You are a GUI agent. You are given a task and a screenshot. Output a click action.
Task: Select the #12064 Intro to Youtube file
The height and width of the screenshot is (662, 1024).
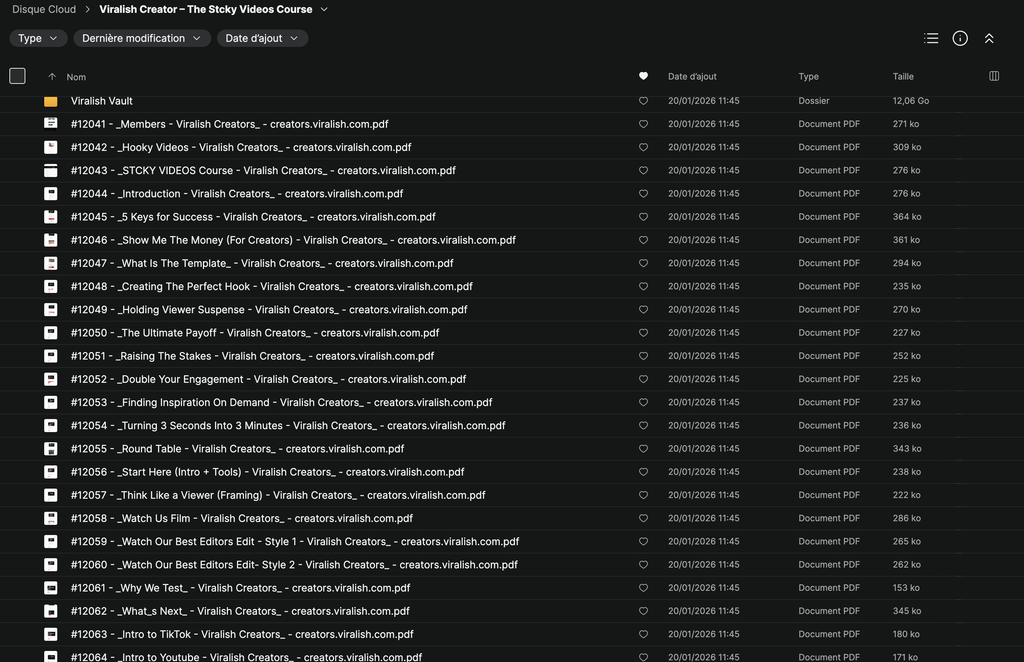click(246, 657)
